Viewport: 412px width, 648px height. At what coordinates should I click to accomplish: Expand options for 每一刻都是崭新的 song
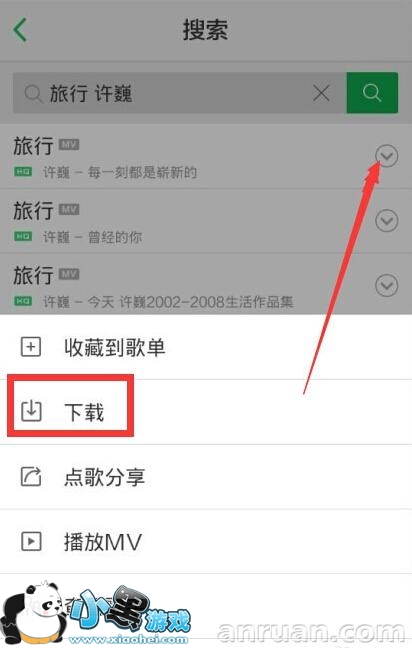point(387,156)
